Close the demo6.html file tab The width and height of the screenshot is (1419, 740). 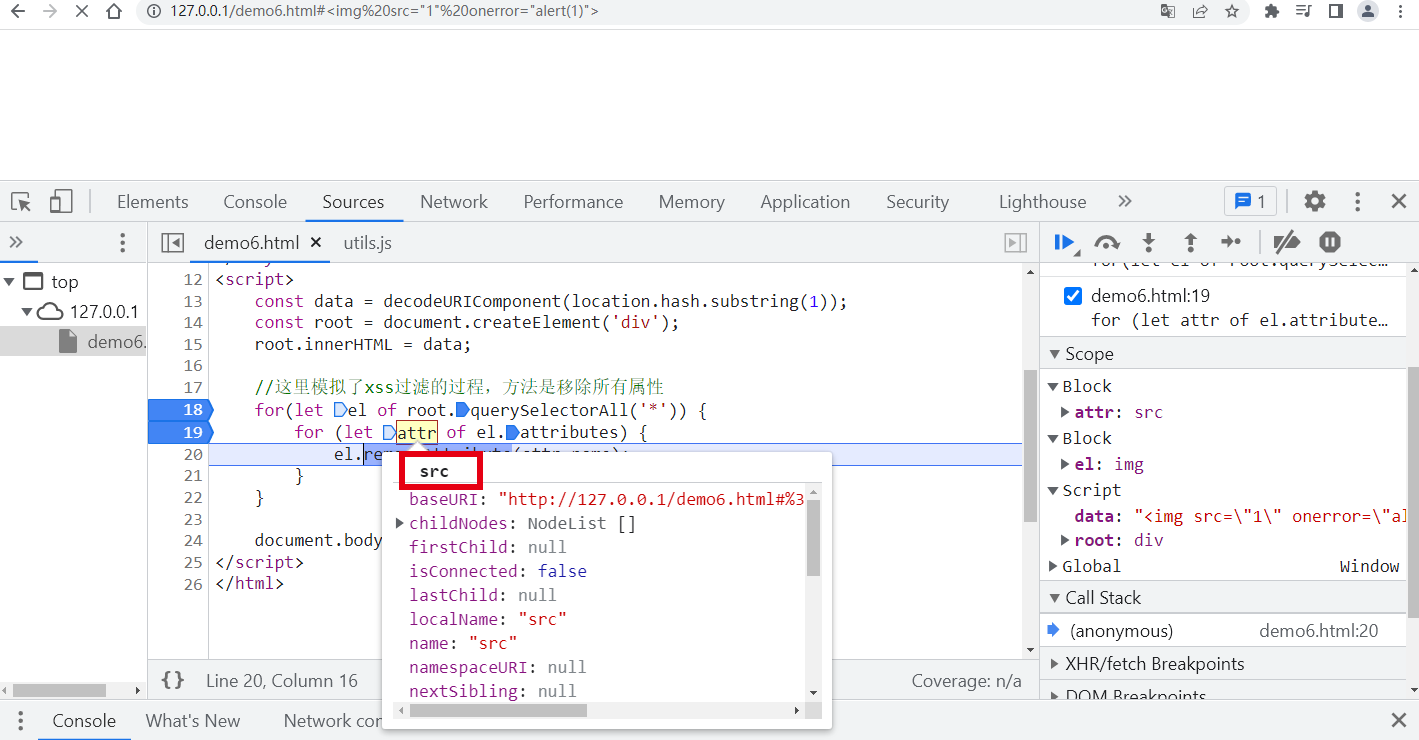coord(316,242)
